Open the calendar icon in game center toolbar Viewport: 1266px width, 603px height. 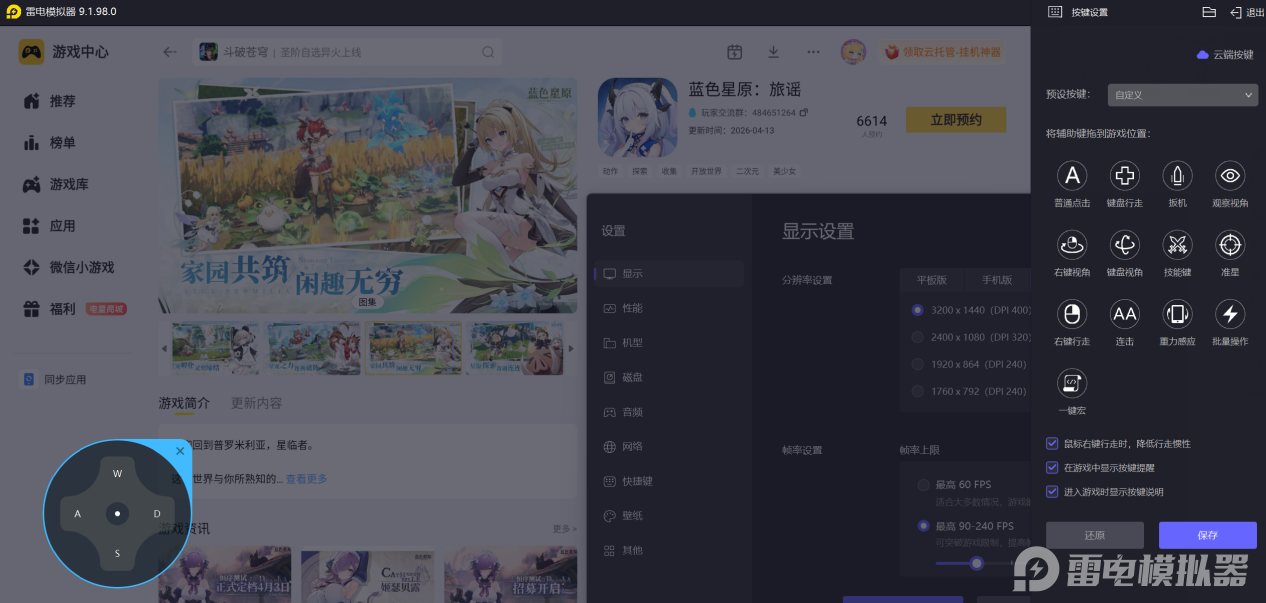(734, 52)
